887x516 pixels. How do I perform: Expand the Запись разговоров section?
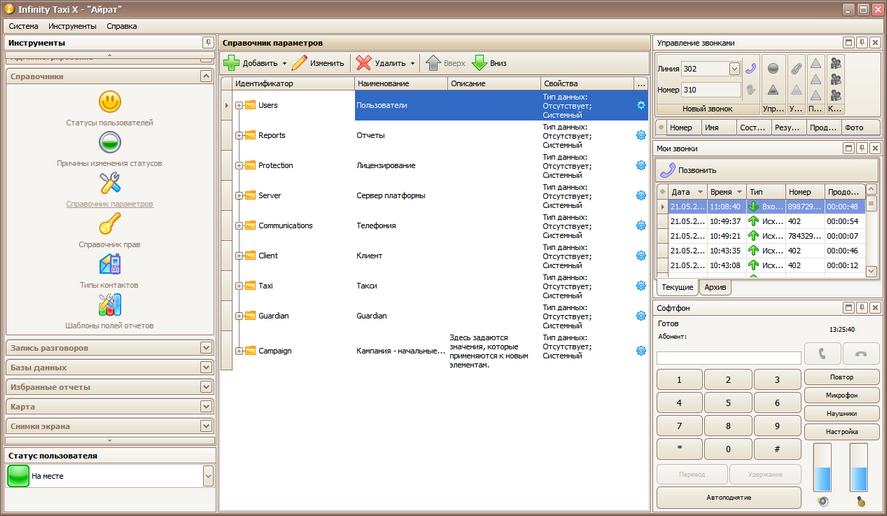coord(206,347)
